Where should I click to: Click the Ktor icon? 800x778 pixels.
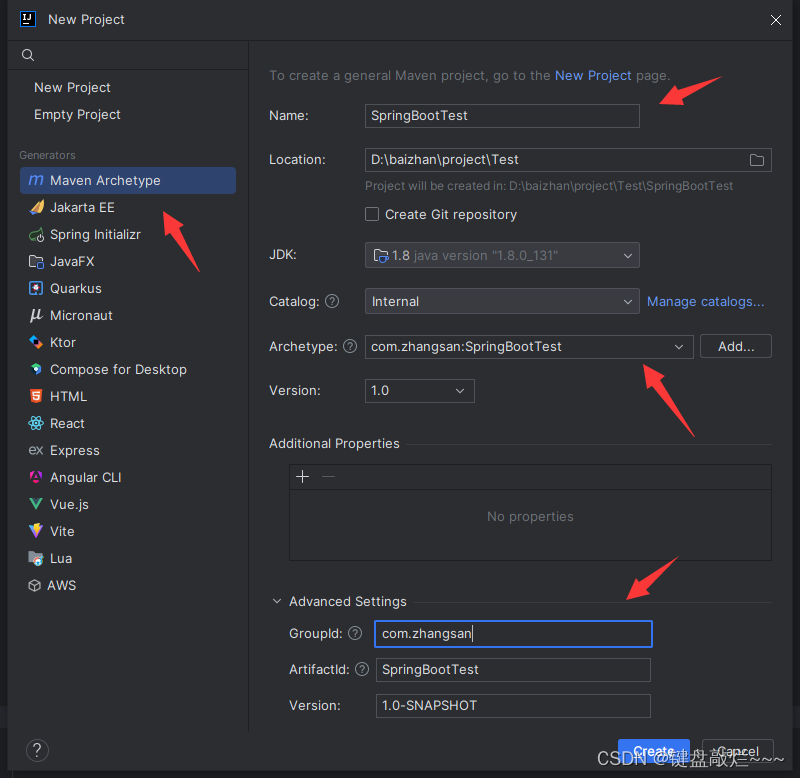click(x=36, y=342)
